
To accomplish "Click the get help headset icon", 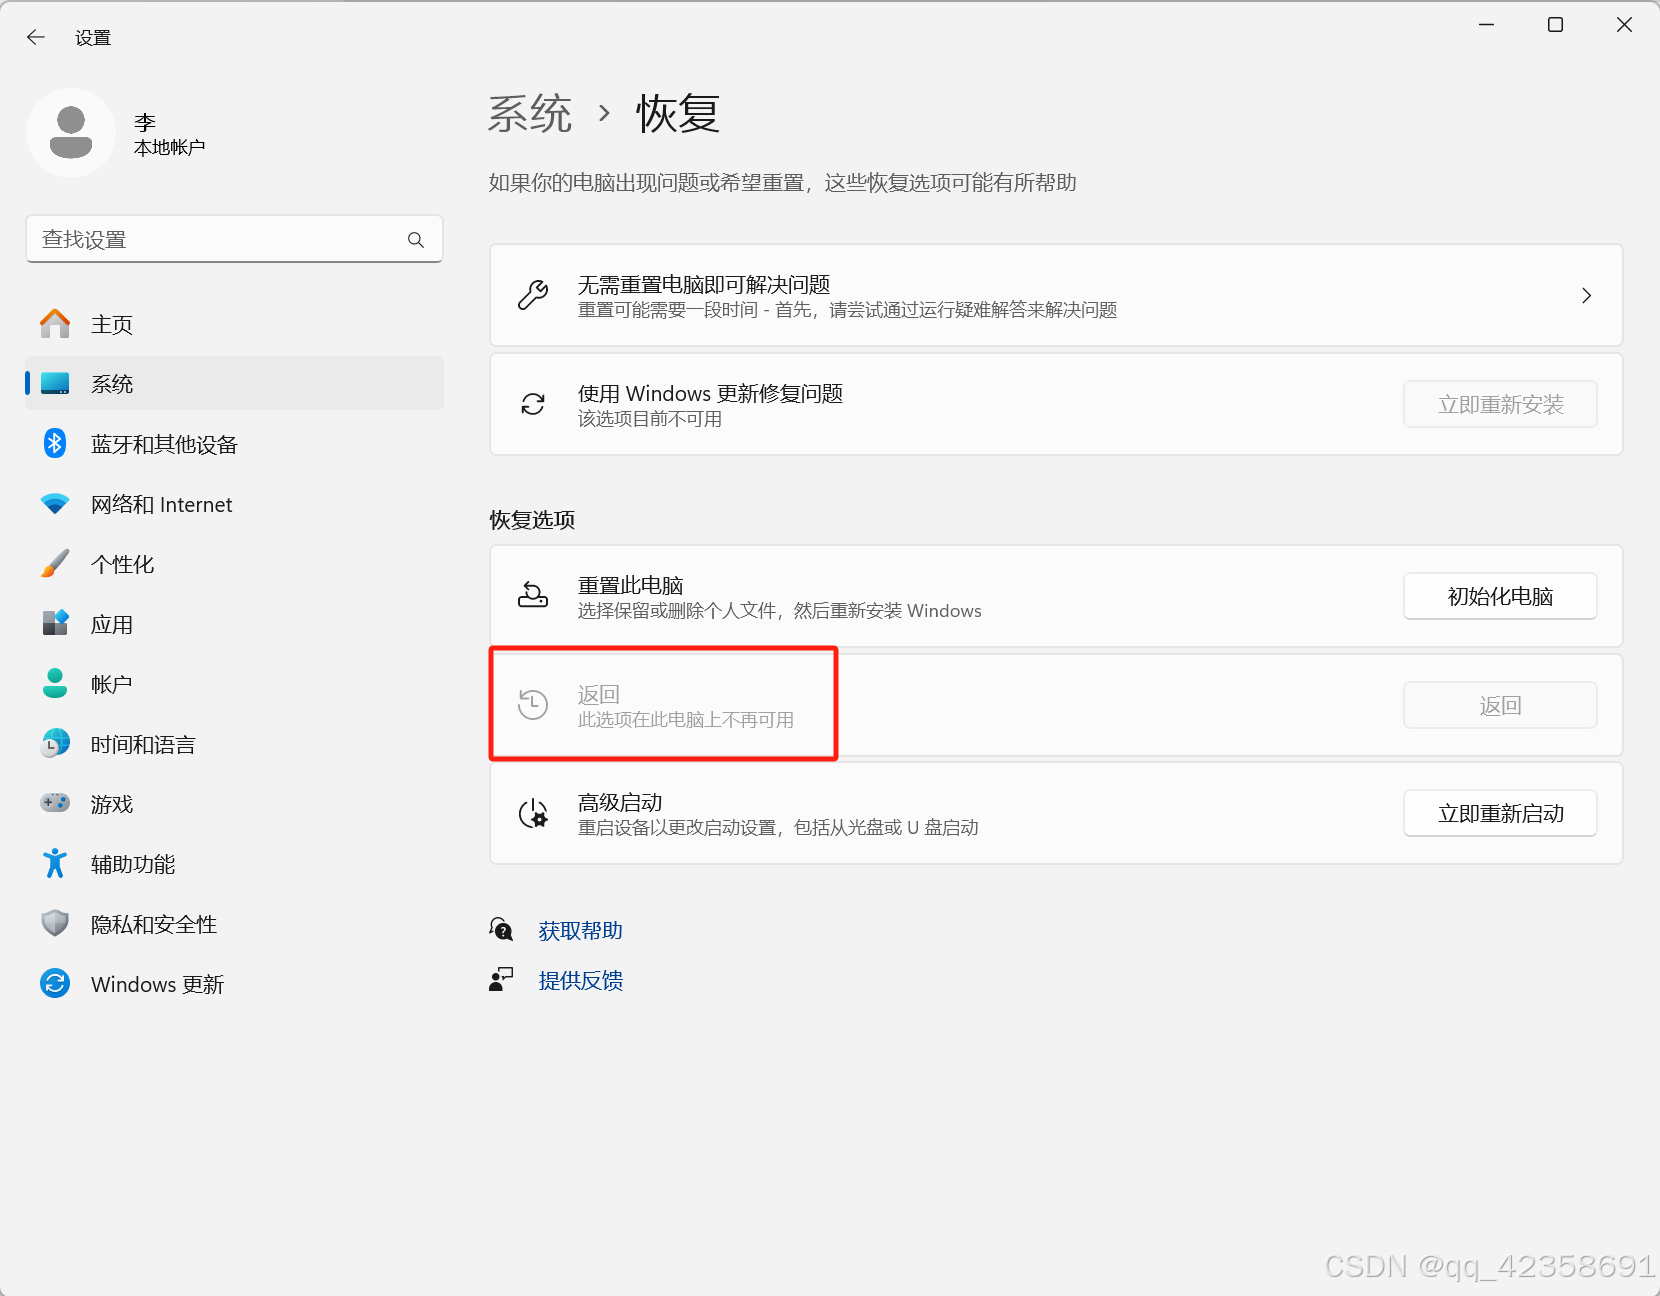I will (x=501, y=930).
